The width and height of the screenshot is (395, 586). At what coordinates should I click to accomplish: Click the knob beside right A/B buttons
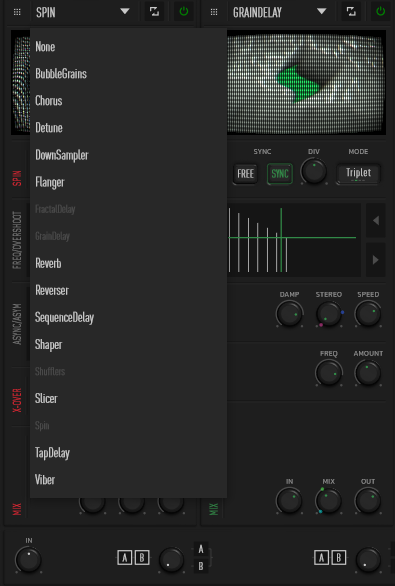pos(368,560)
